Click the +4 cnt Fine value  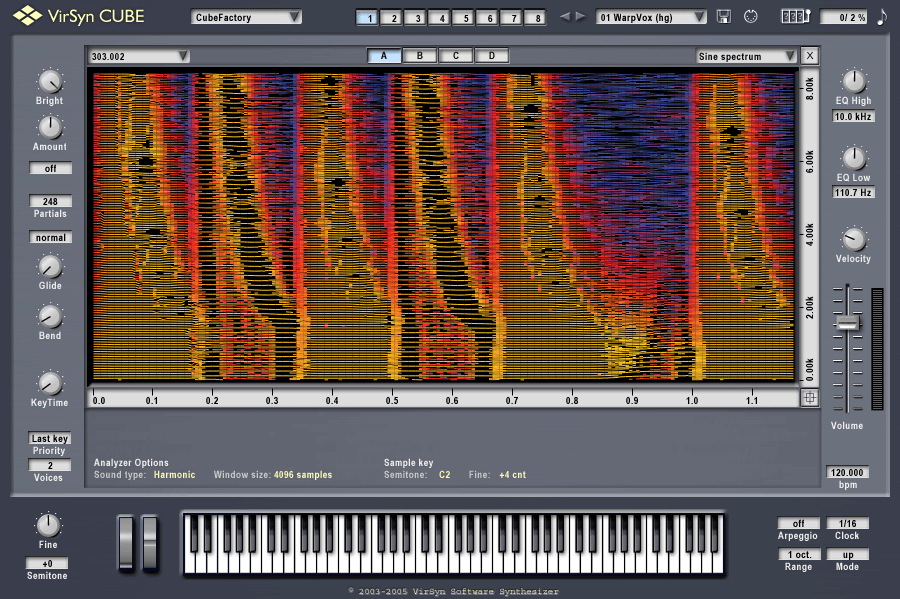[513, 474]
